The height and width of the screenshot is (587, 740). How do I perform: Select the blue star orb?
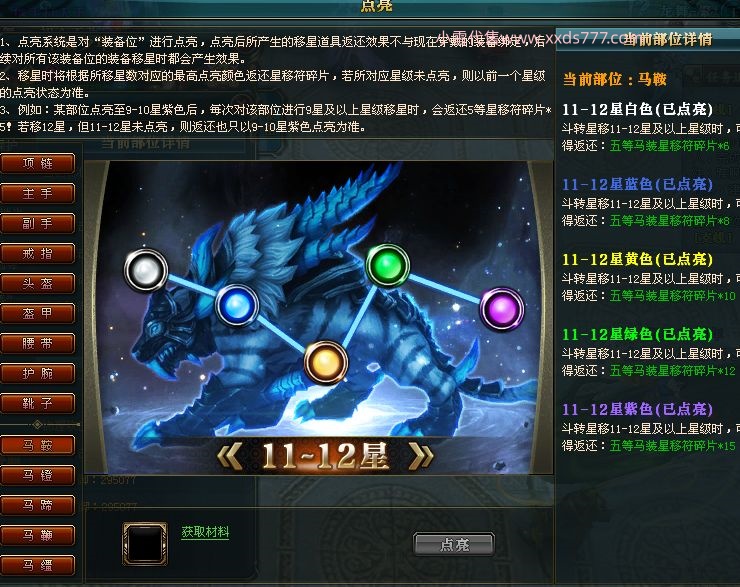pos(237,305)
